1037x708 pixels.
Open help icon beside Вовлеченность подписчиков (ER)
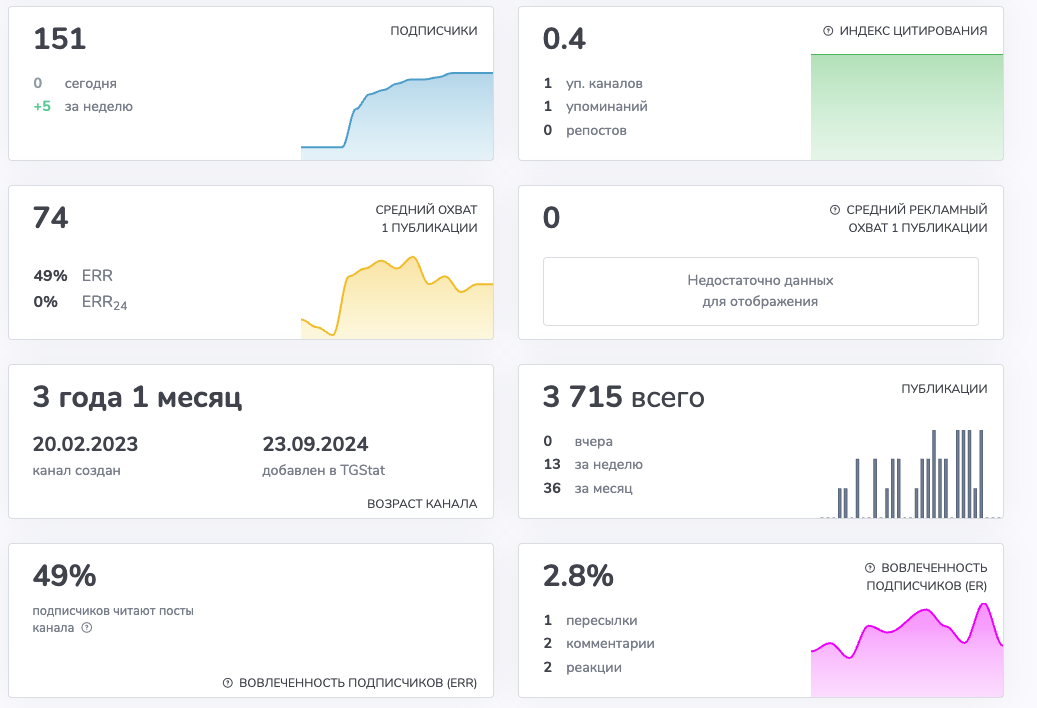[x=870, y=567]
